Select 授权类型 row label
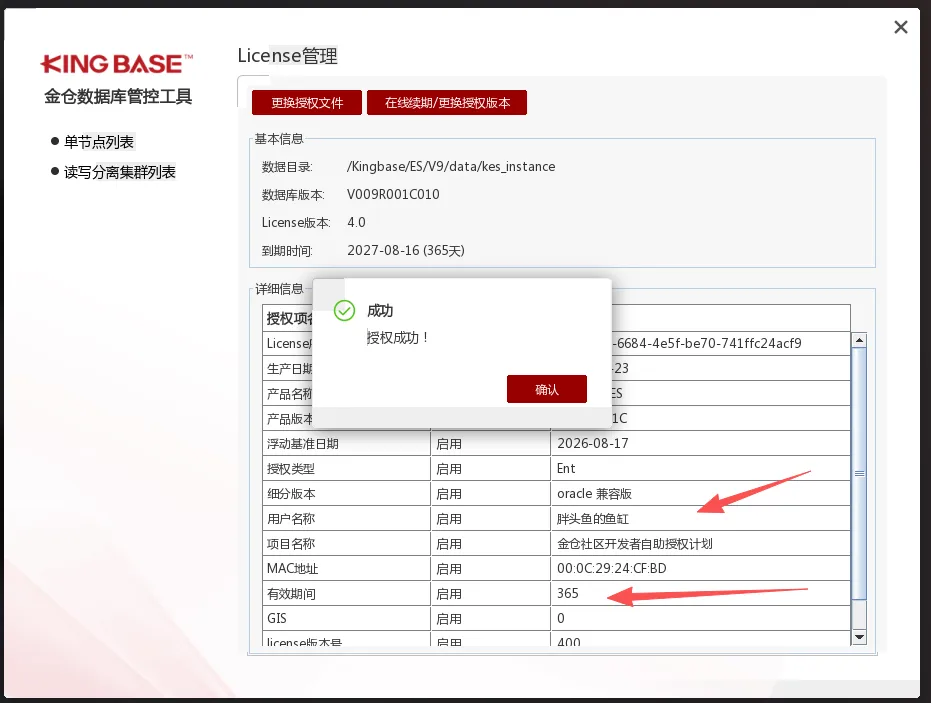This screenshot has height=703, width=931. tap(290, 468)
